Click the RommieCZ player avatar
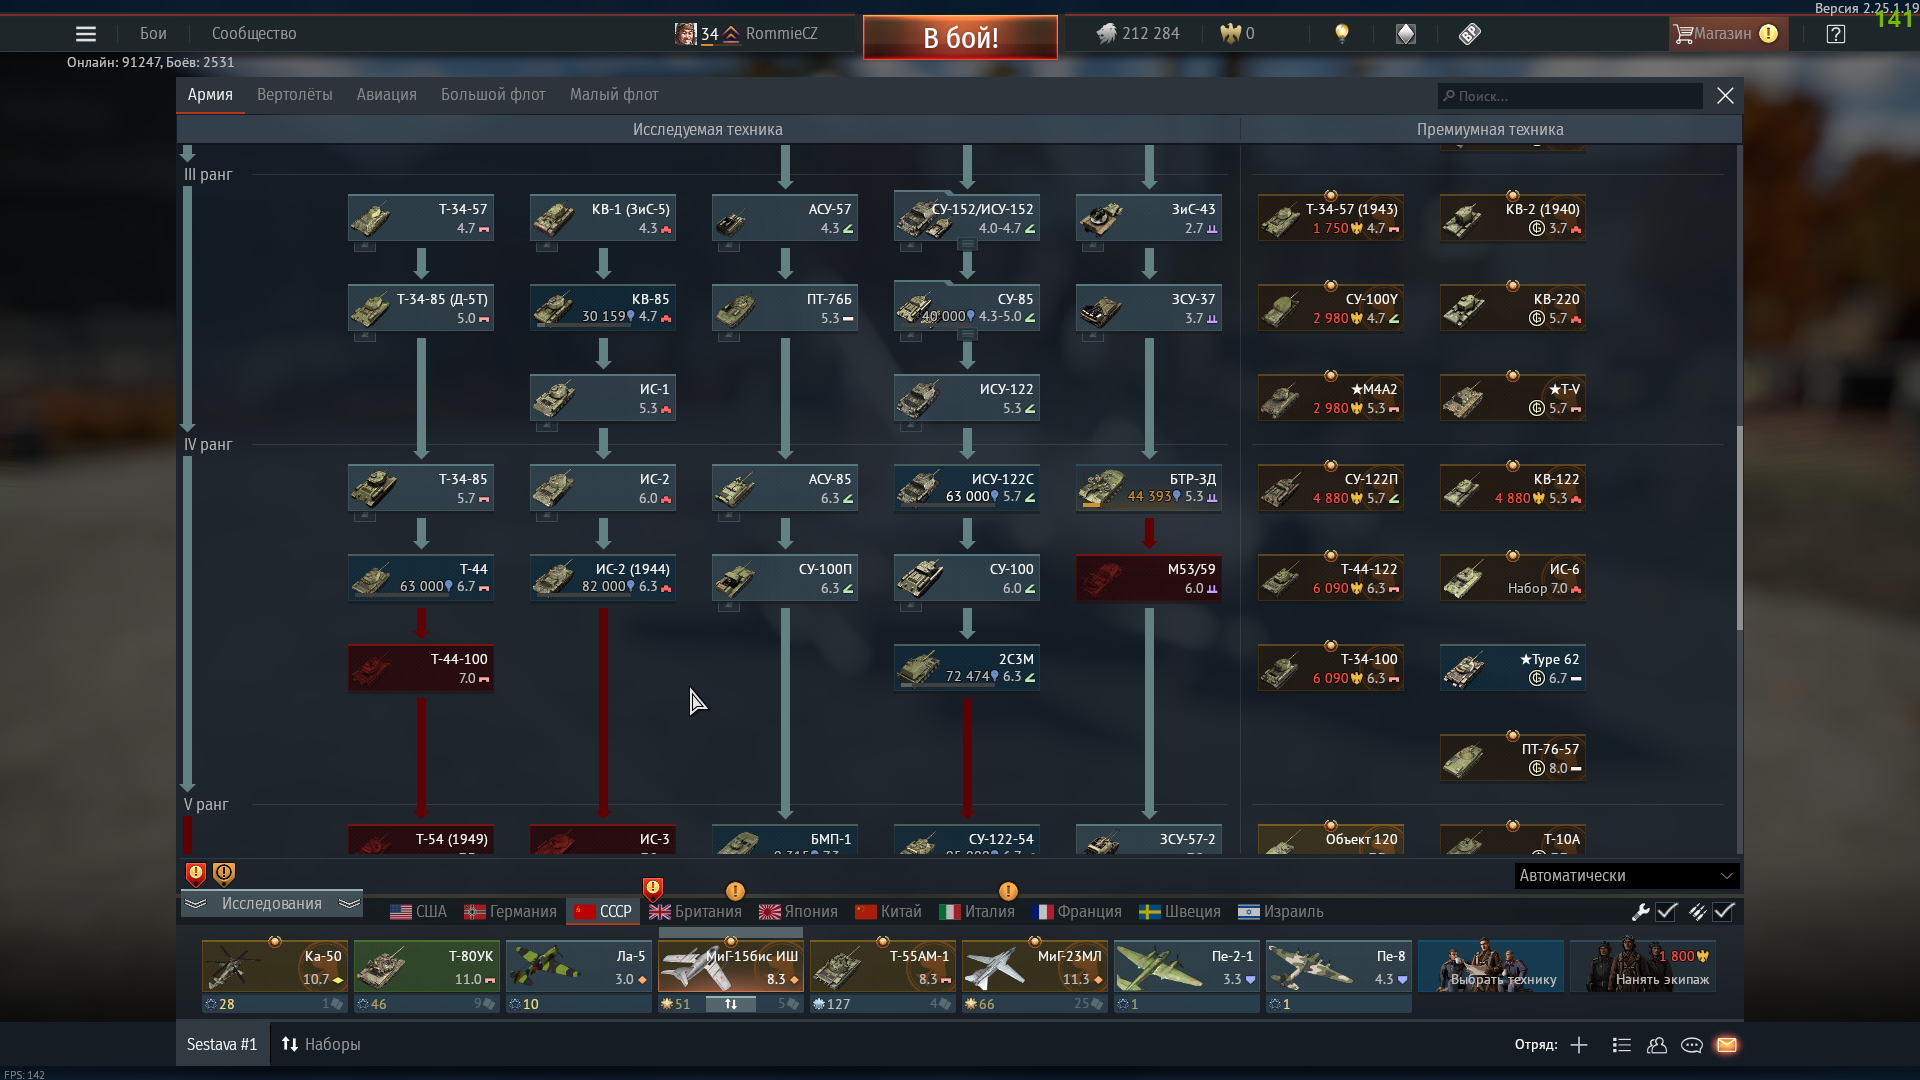The height and width of the screenshot is (1080, 1920). point(685,34)
